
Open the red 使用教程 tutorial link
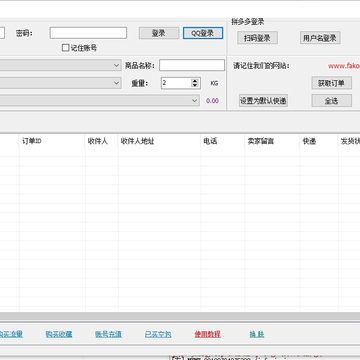click(208, 334)
